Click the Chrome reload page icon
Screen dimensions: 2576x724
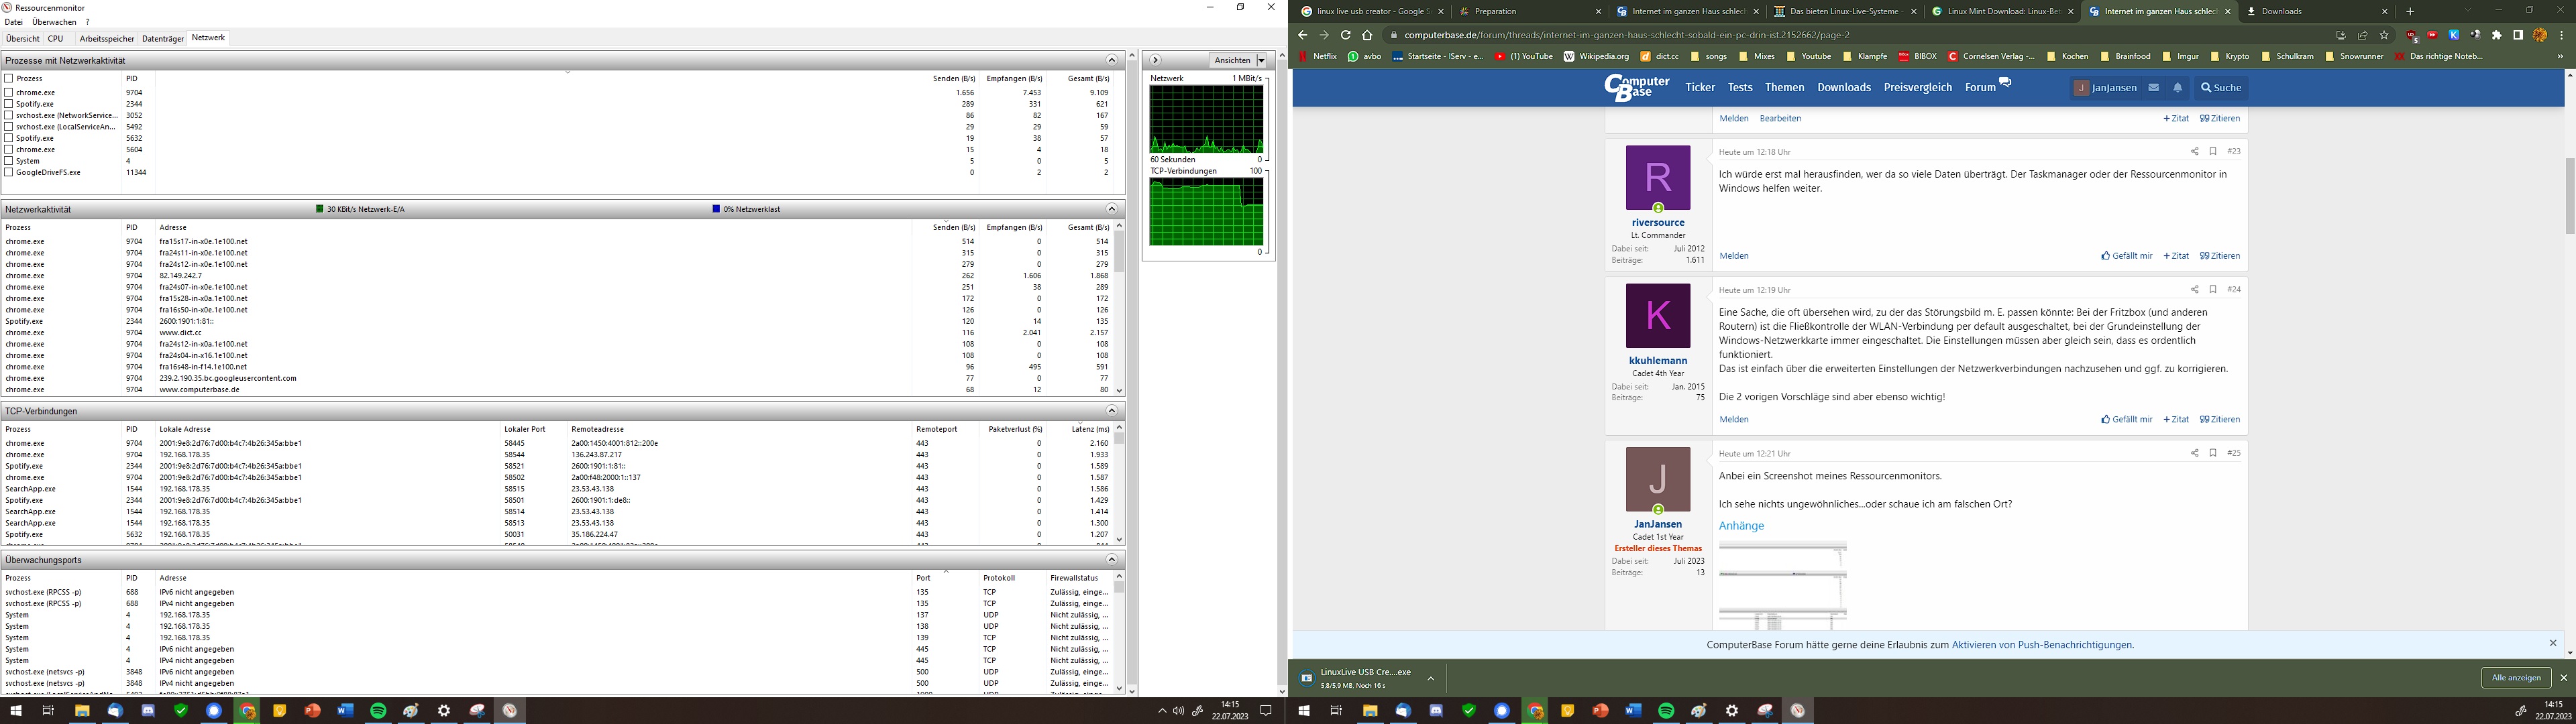(x=1346, y=35)
